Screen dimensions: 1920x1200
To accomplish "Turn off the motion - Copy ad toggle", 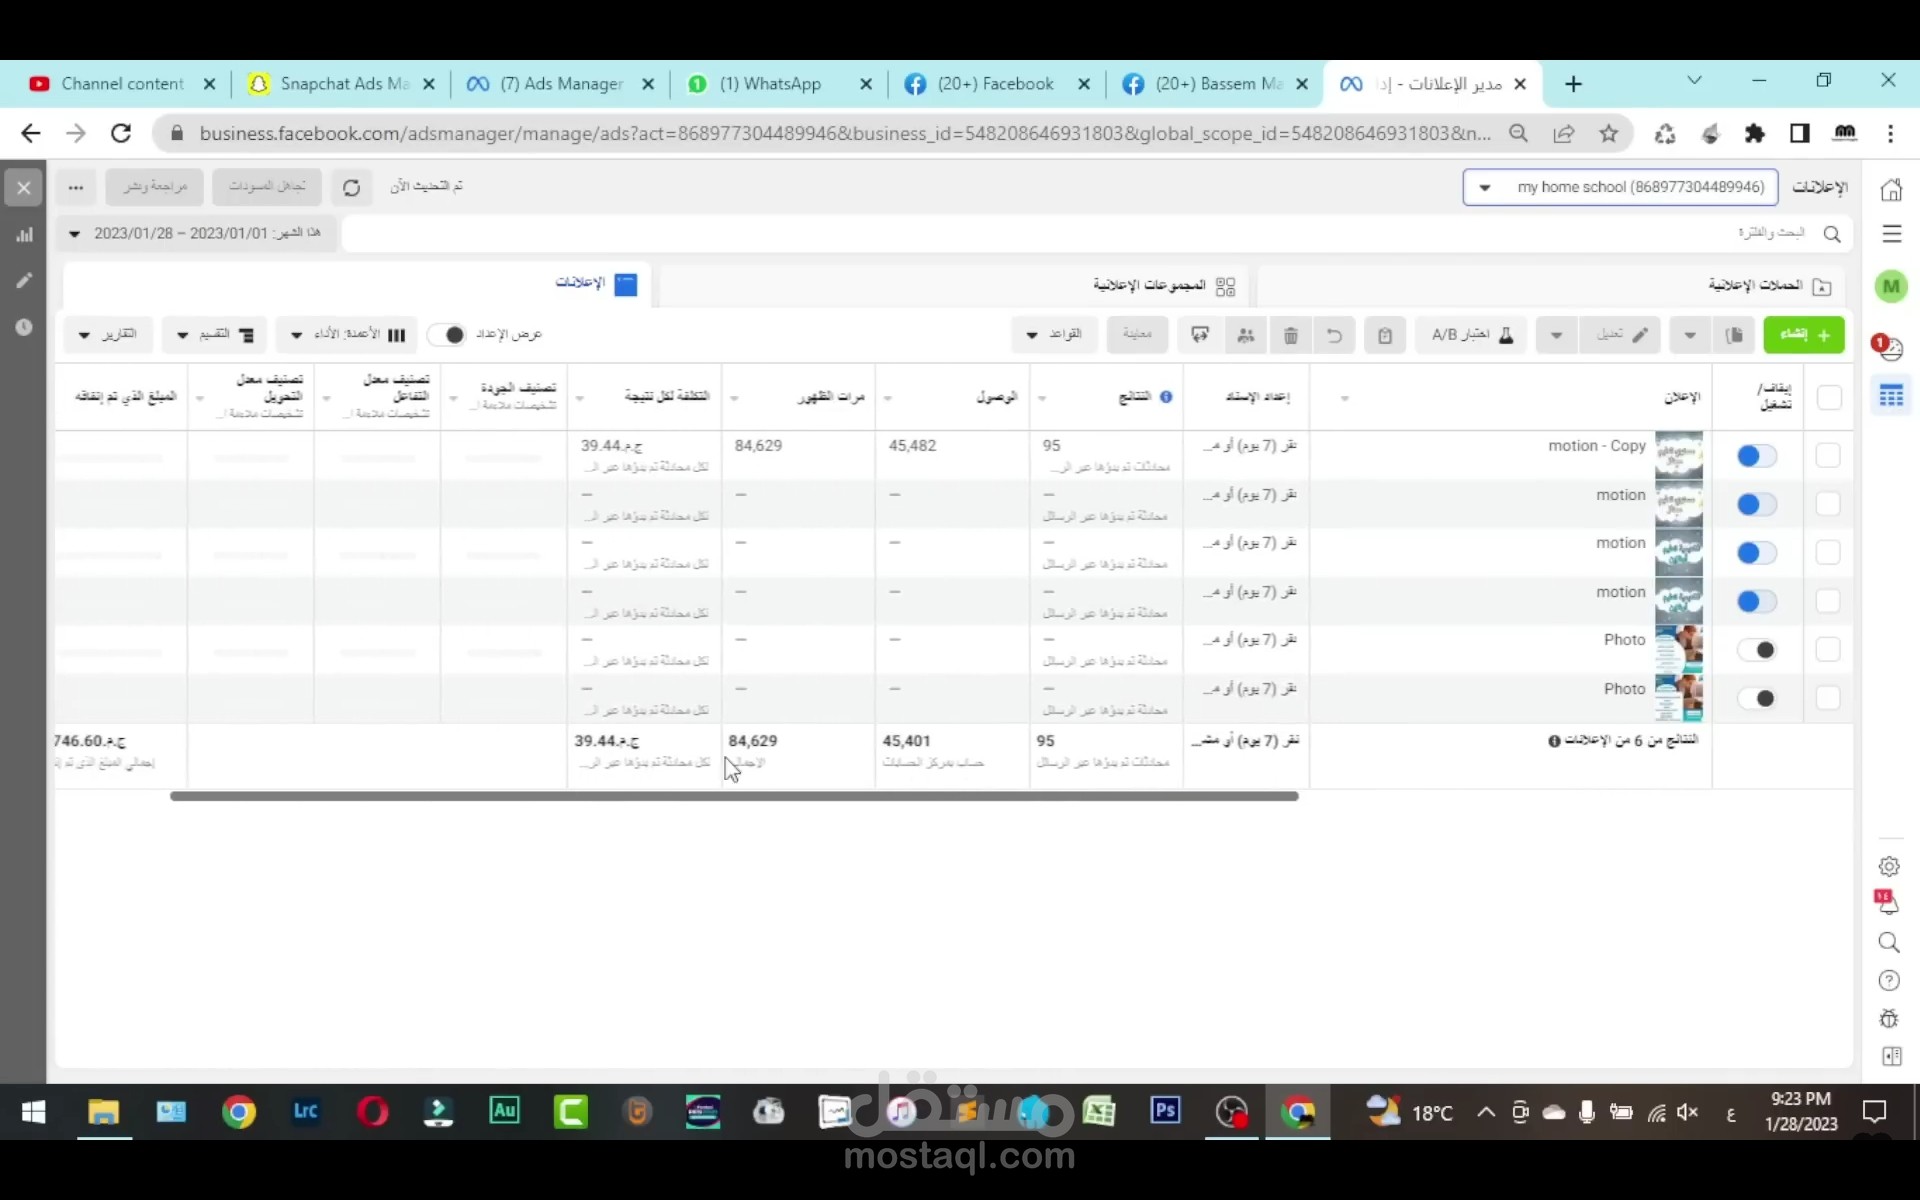I will coord(1756,456).
